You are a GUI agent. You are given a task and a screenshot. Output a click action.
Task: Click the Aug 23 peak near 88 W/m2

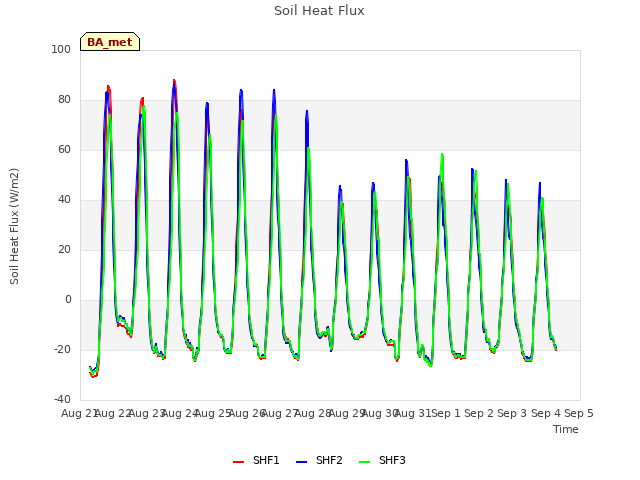(x=174, y=80)
